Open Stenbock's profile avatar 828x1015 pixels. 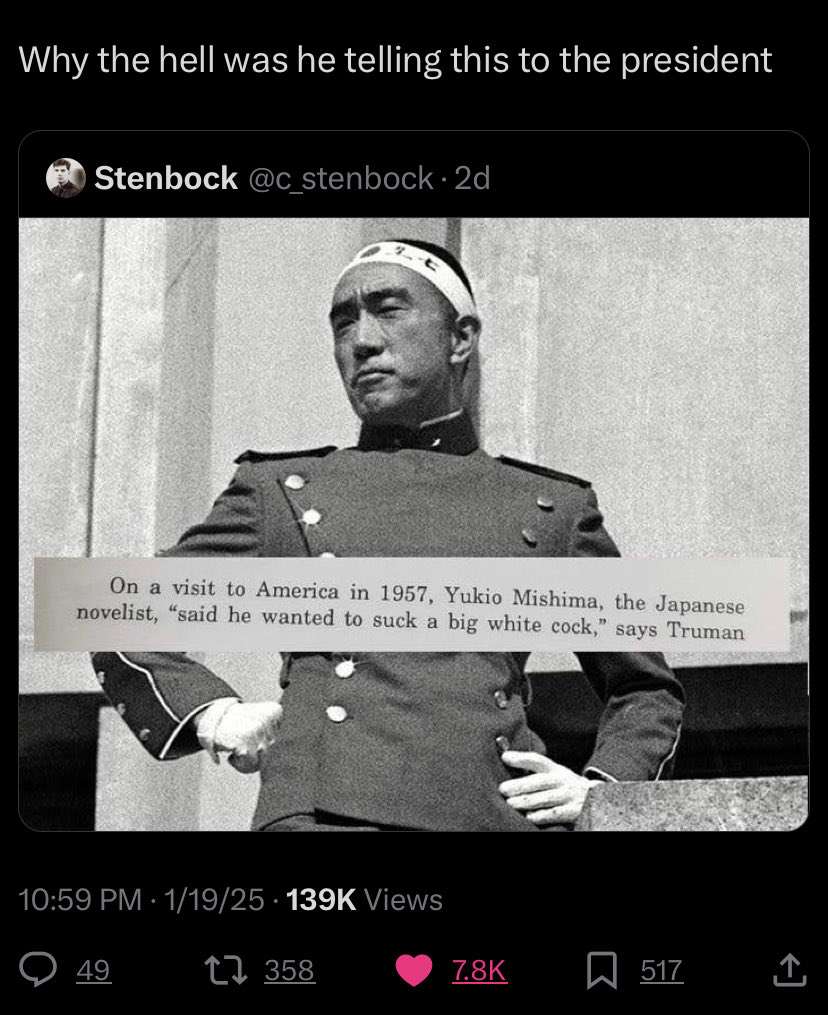pyautogui.click(x=65, y=177)
